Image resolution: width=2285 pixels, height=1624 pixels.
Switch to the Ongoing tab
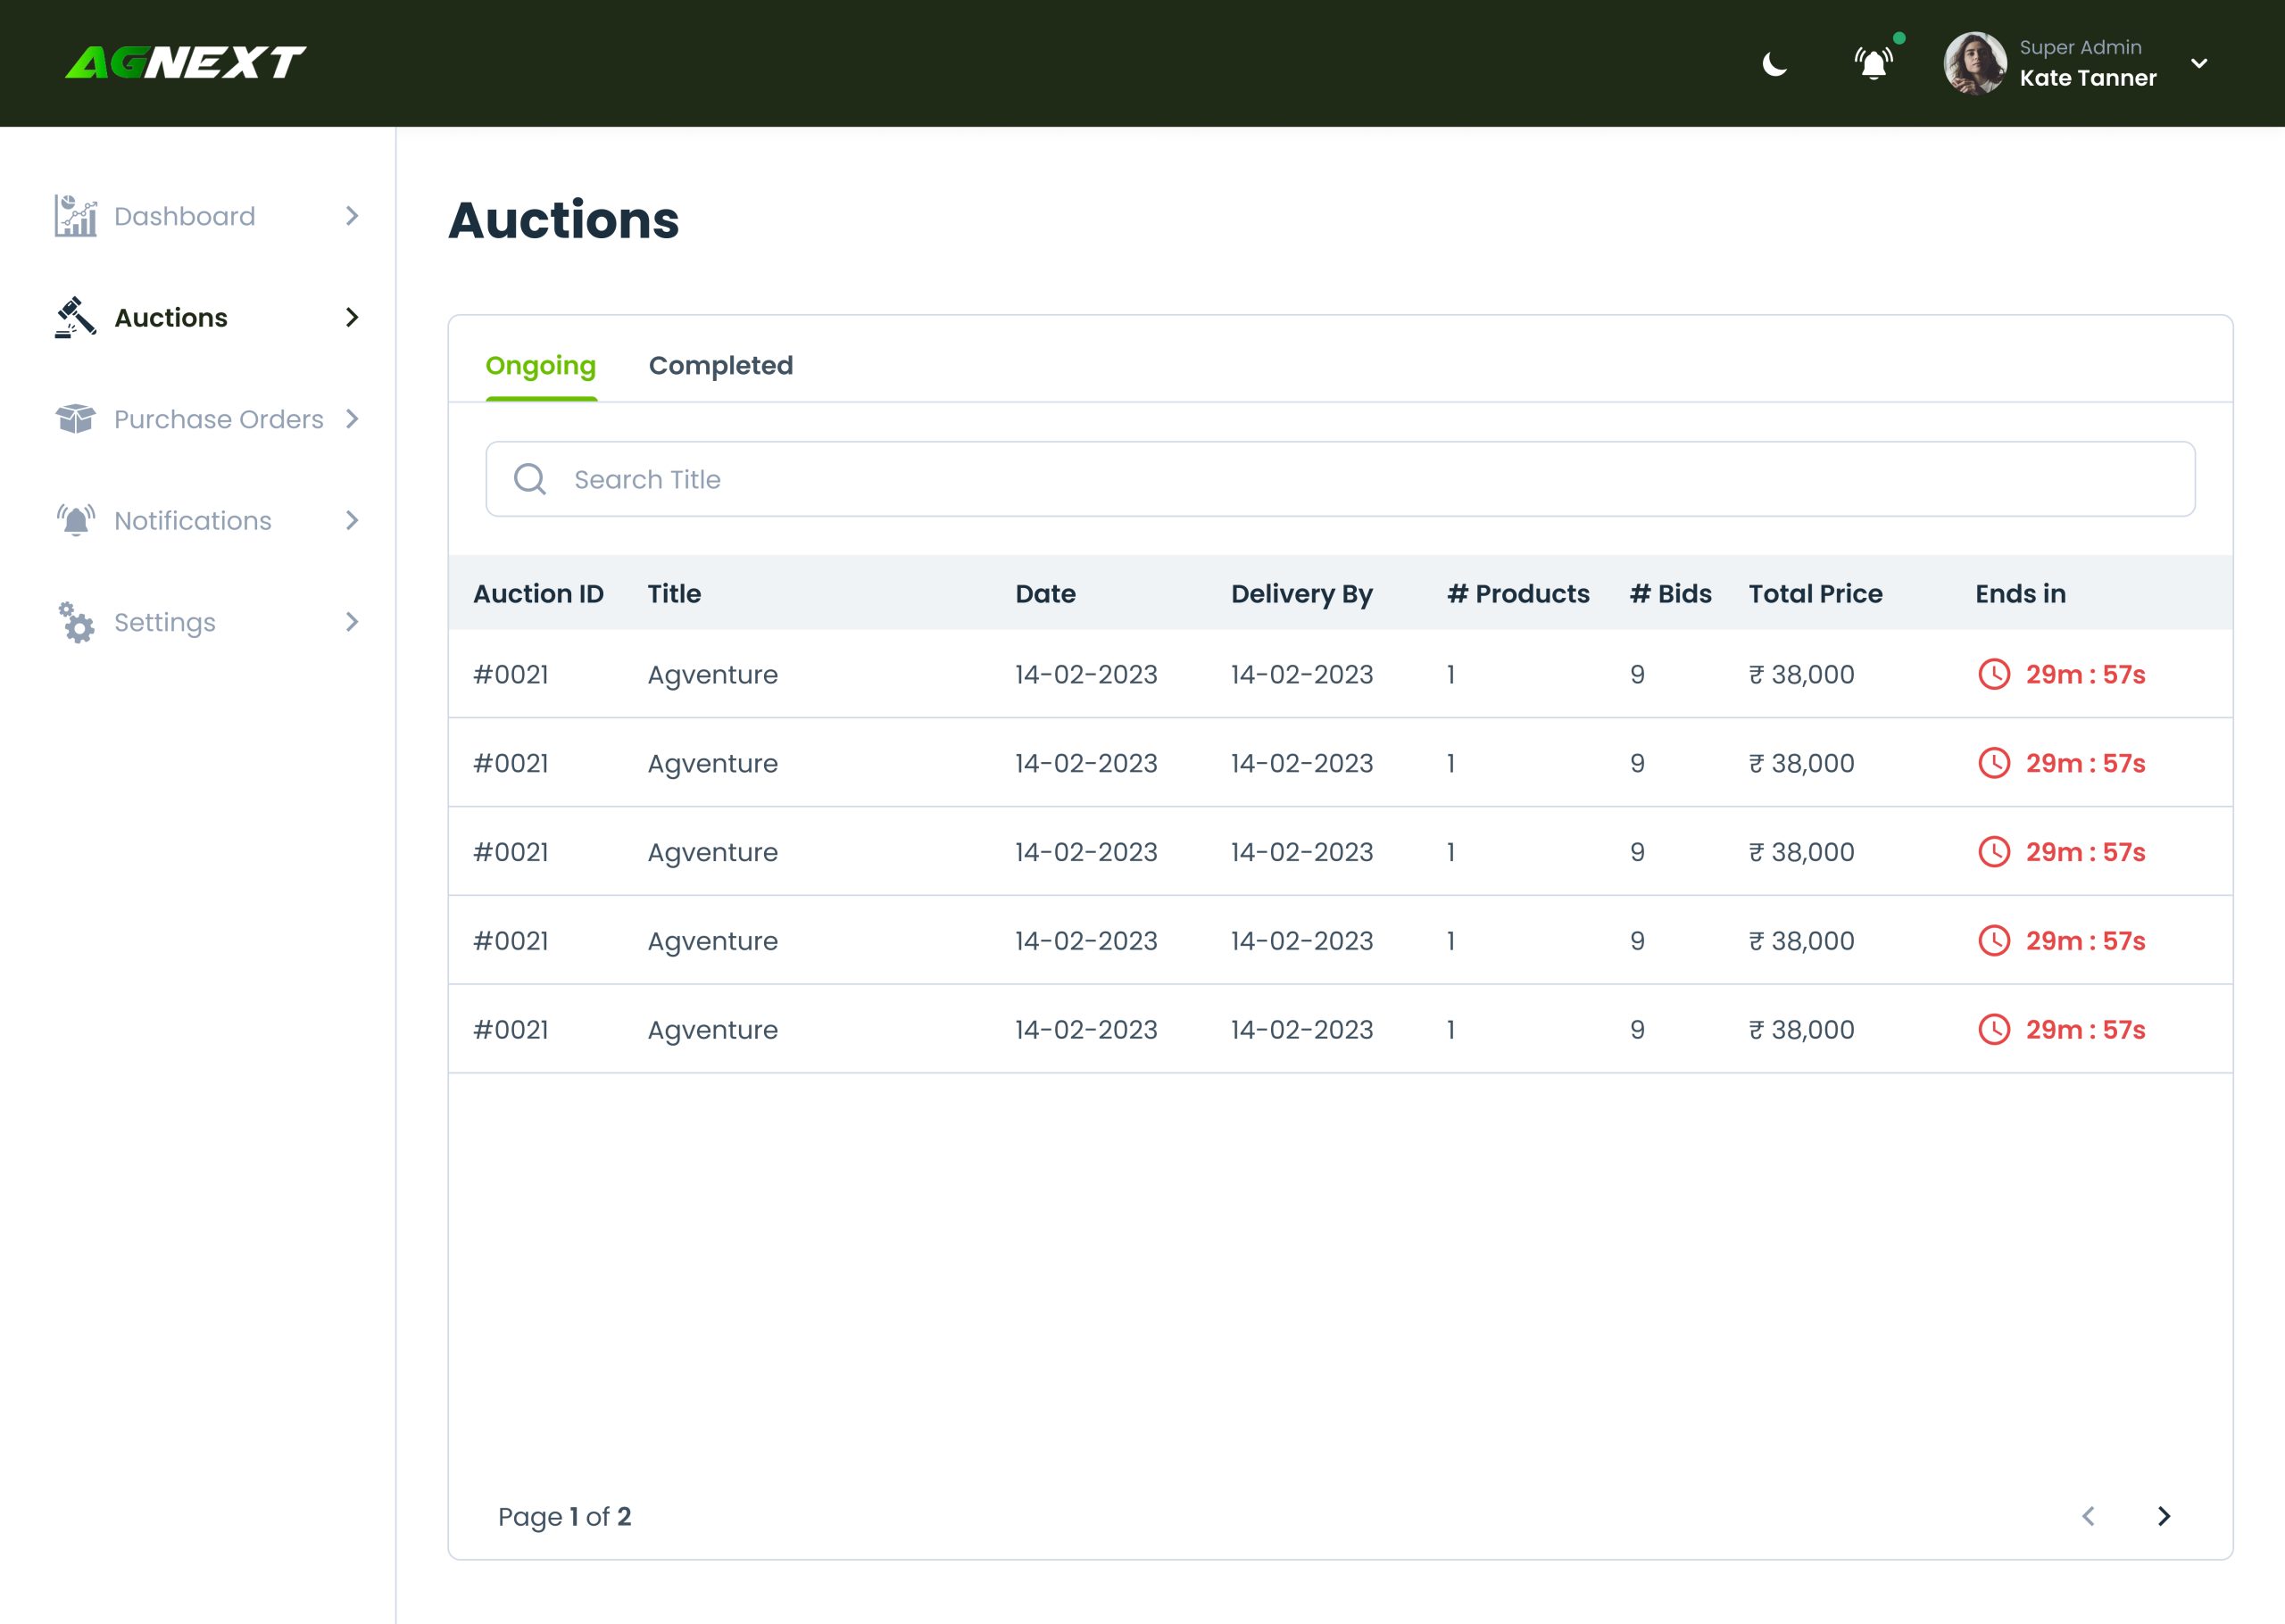click(x=541, y=366)
